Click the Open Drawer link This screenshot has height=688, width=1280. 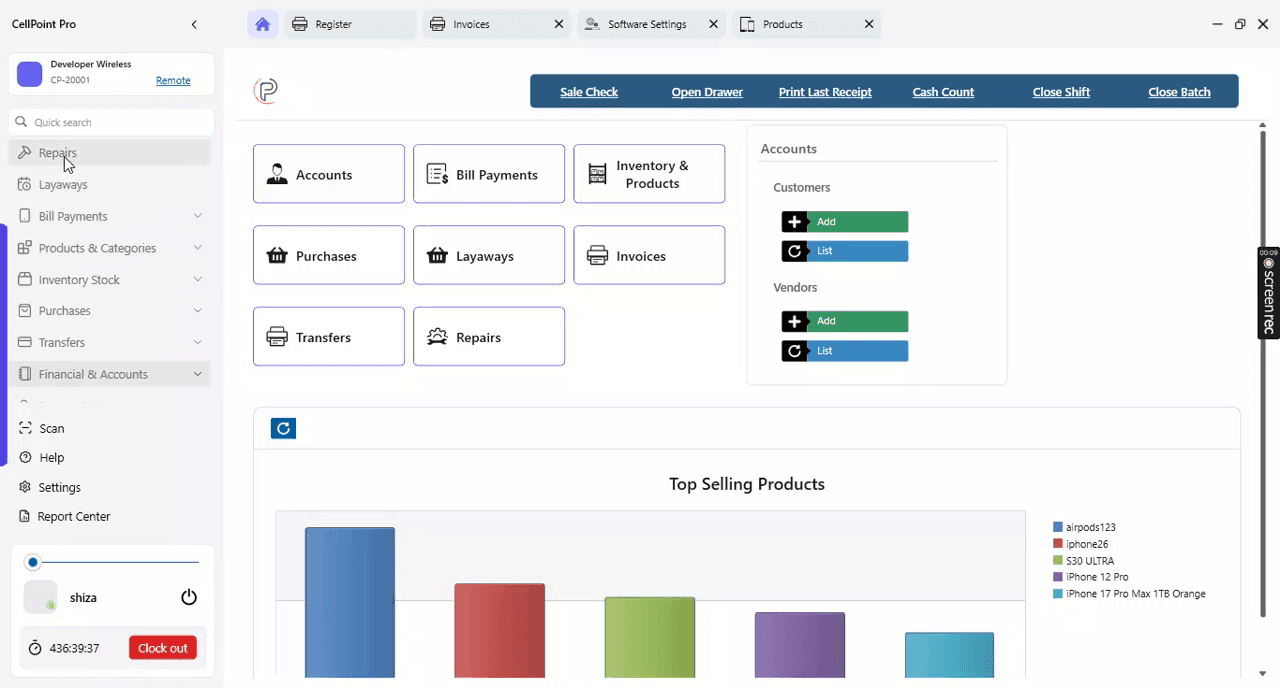[707, 92]
